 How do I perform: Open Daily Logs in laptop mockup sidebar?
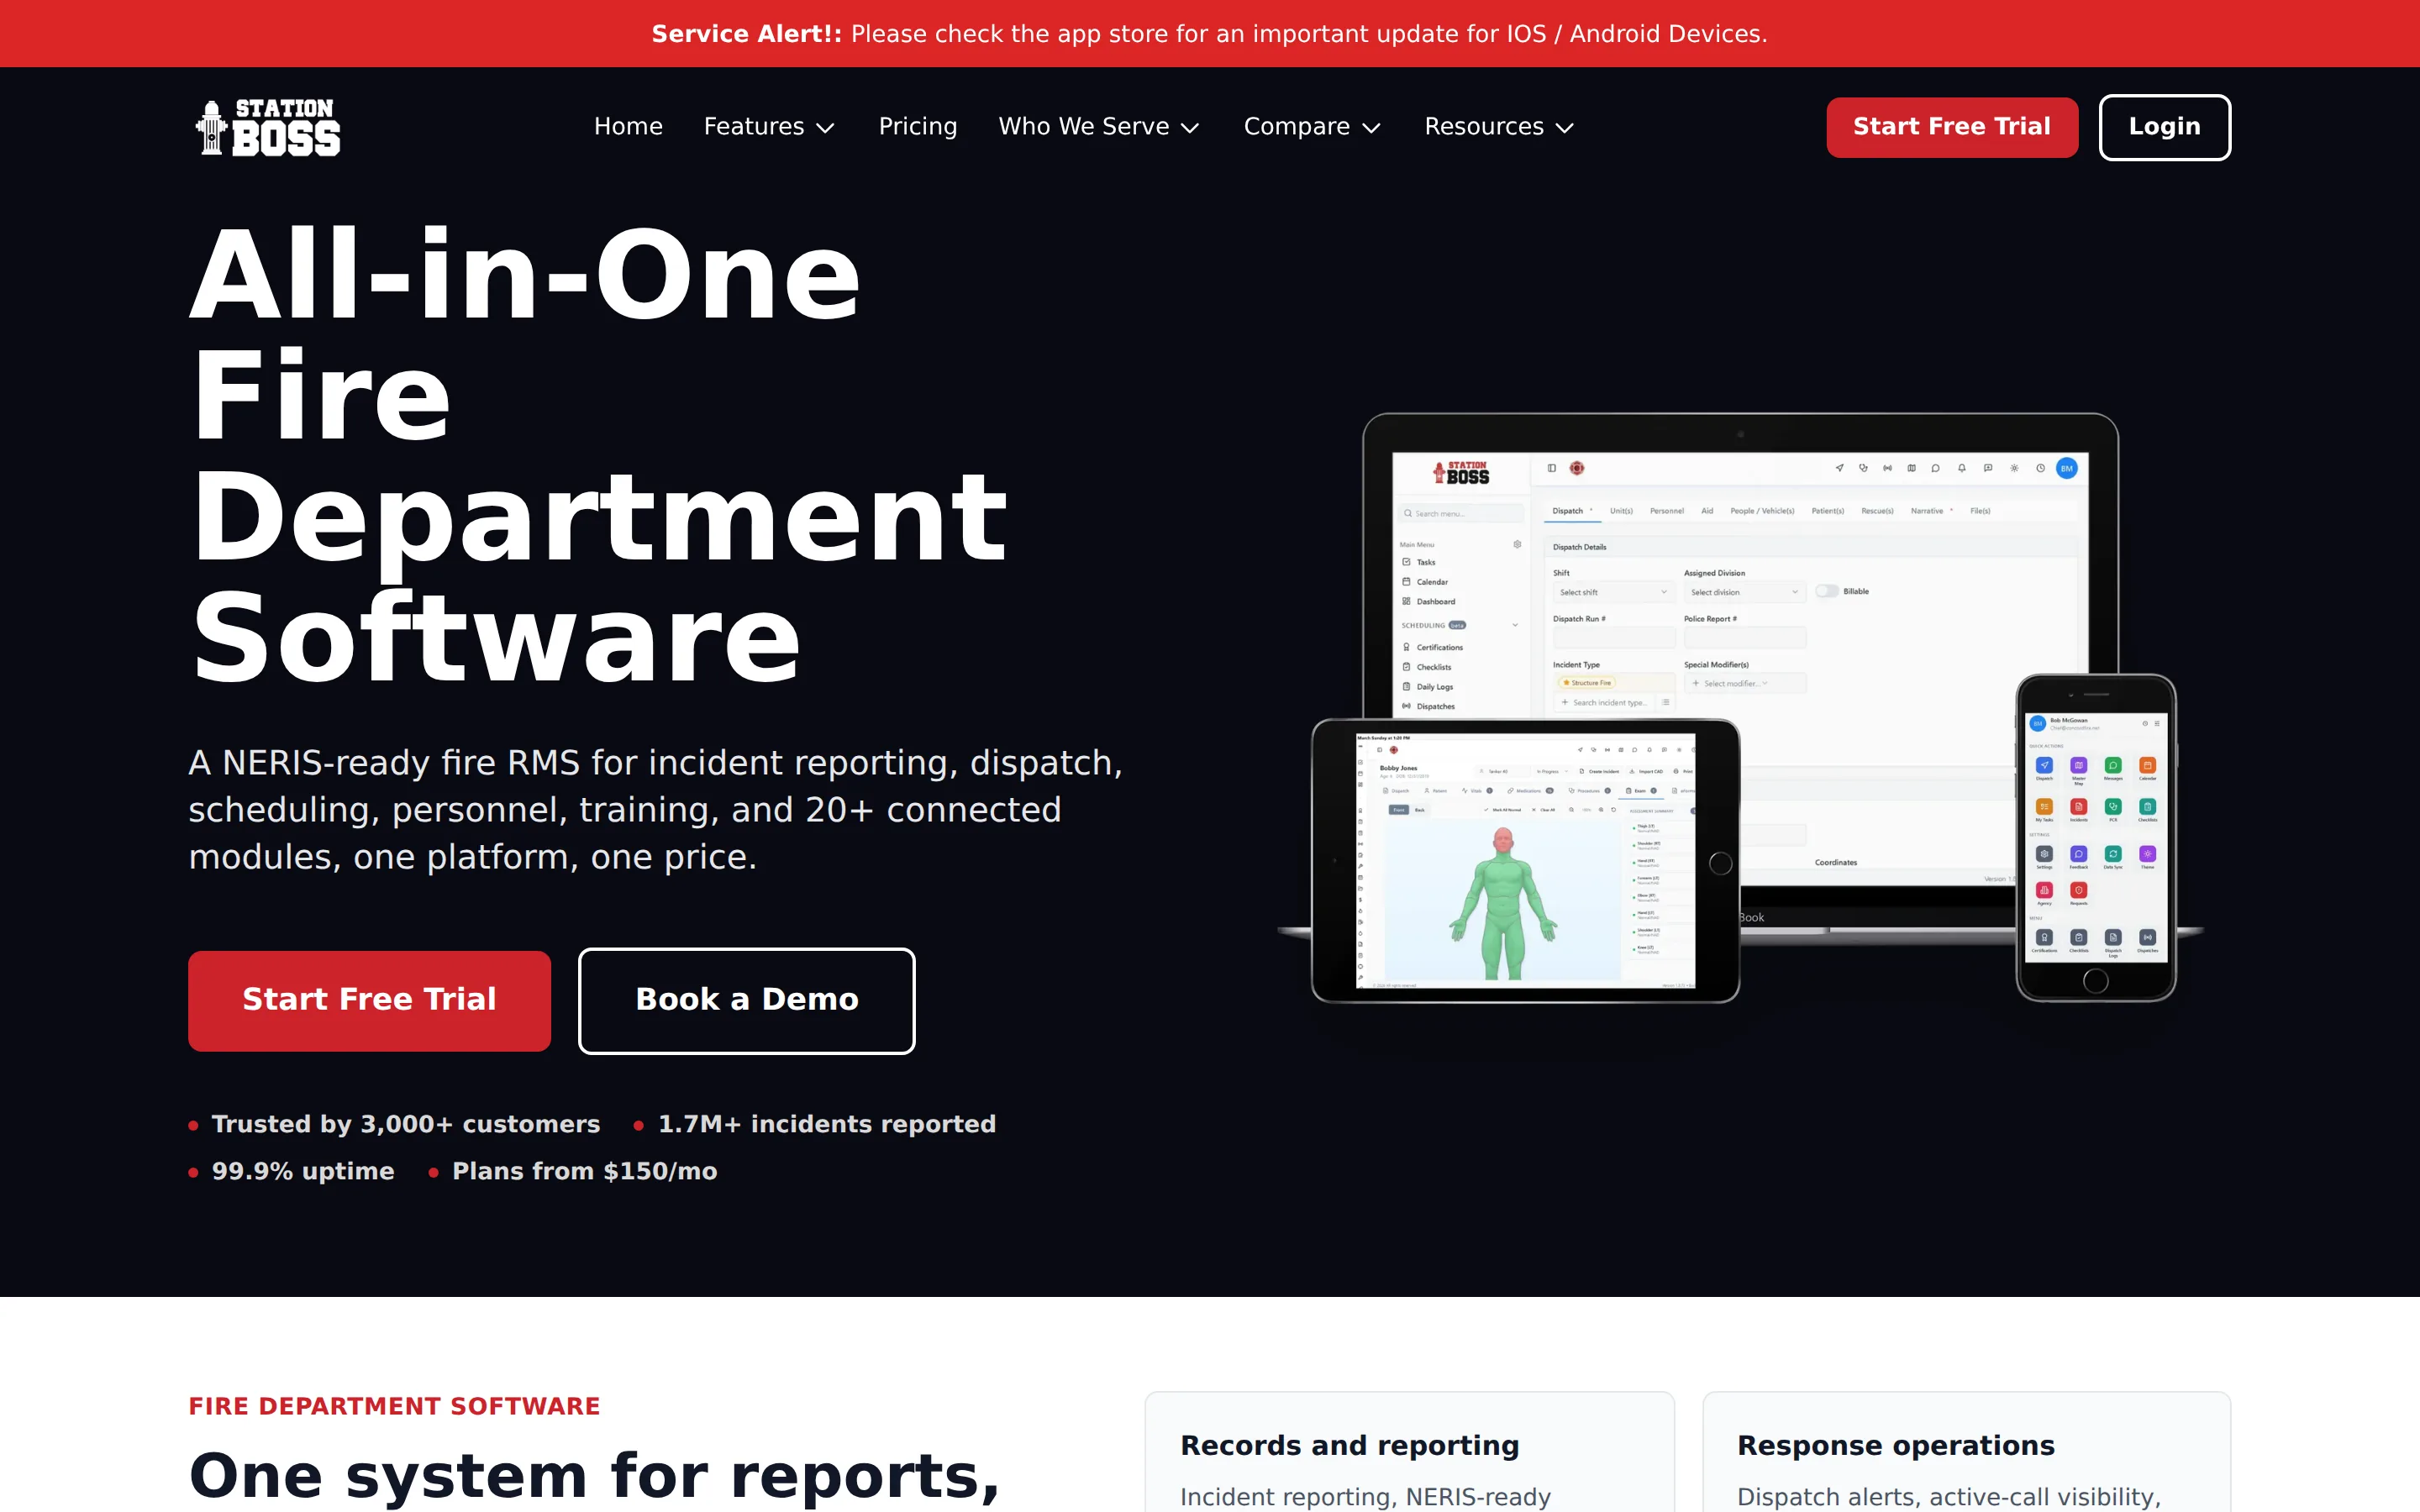pos(1428,687)
